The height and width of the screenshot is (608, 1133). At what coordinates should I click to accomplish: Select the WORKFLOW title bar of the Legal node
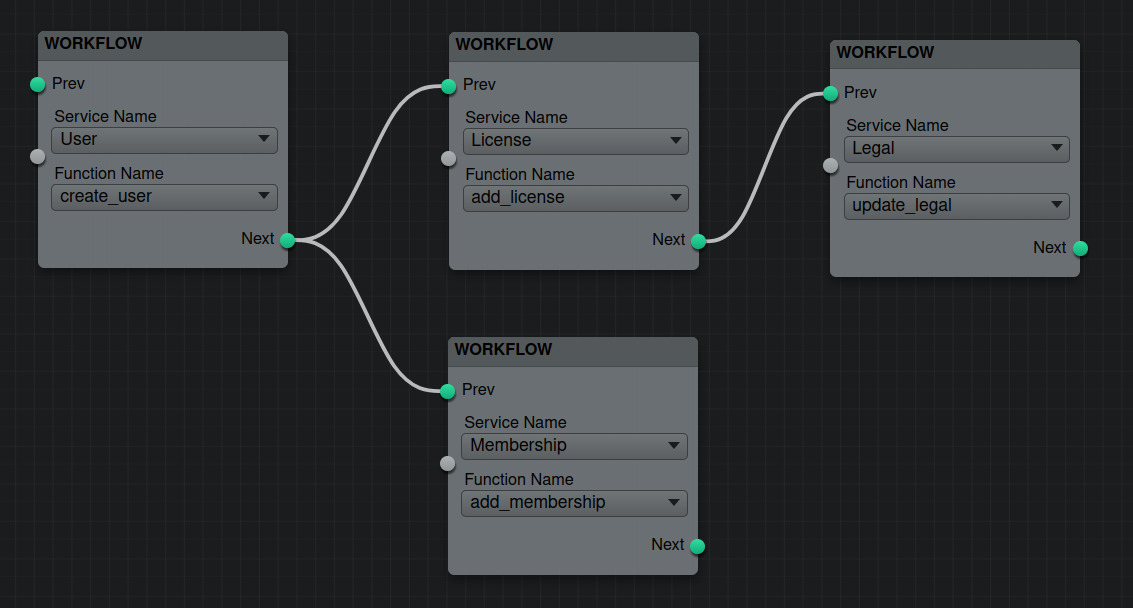coord(954,54)
